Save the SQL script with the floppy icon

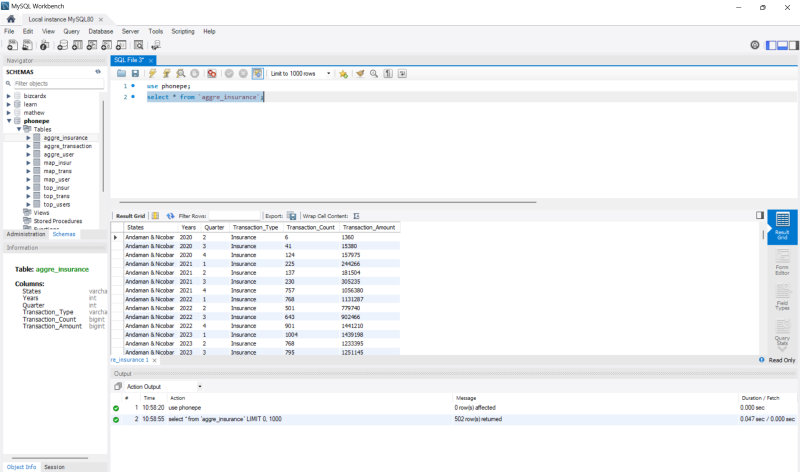pyautogui.click(x=135, y=73)
